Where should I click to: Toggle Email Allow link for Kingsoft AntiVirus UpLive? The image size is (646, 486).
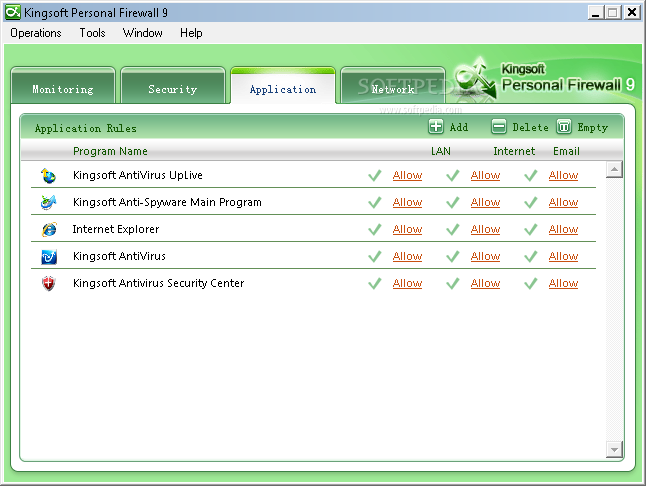[x=563, y=175]
